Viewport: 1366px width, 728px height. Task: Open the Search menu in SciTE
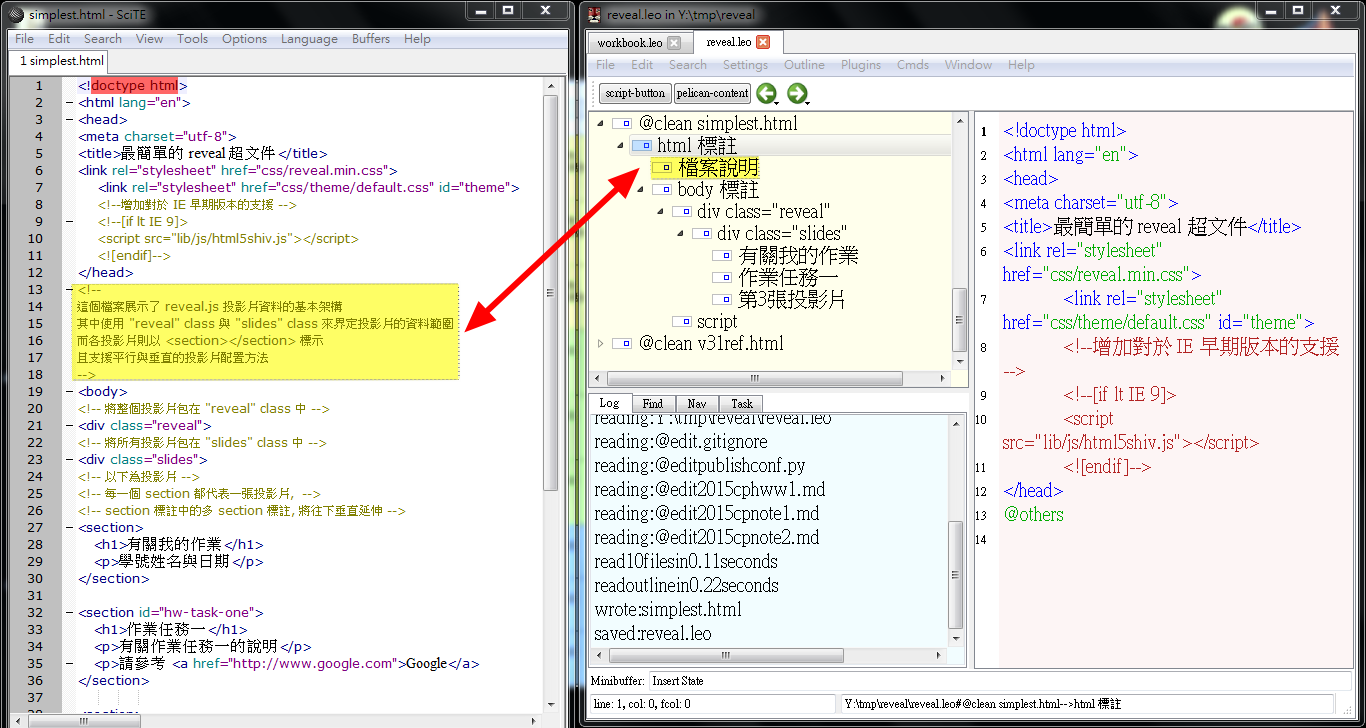point(103,39)
